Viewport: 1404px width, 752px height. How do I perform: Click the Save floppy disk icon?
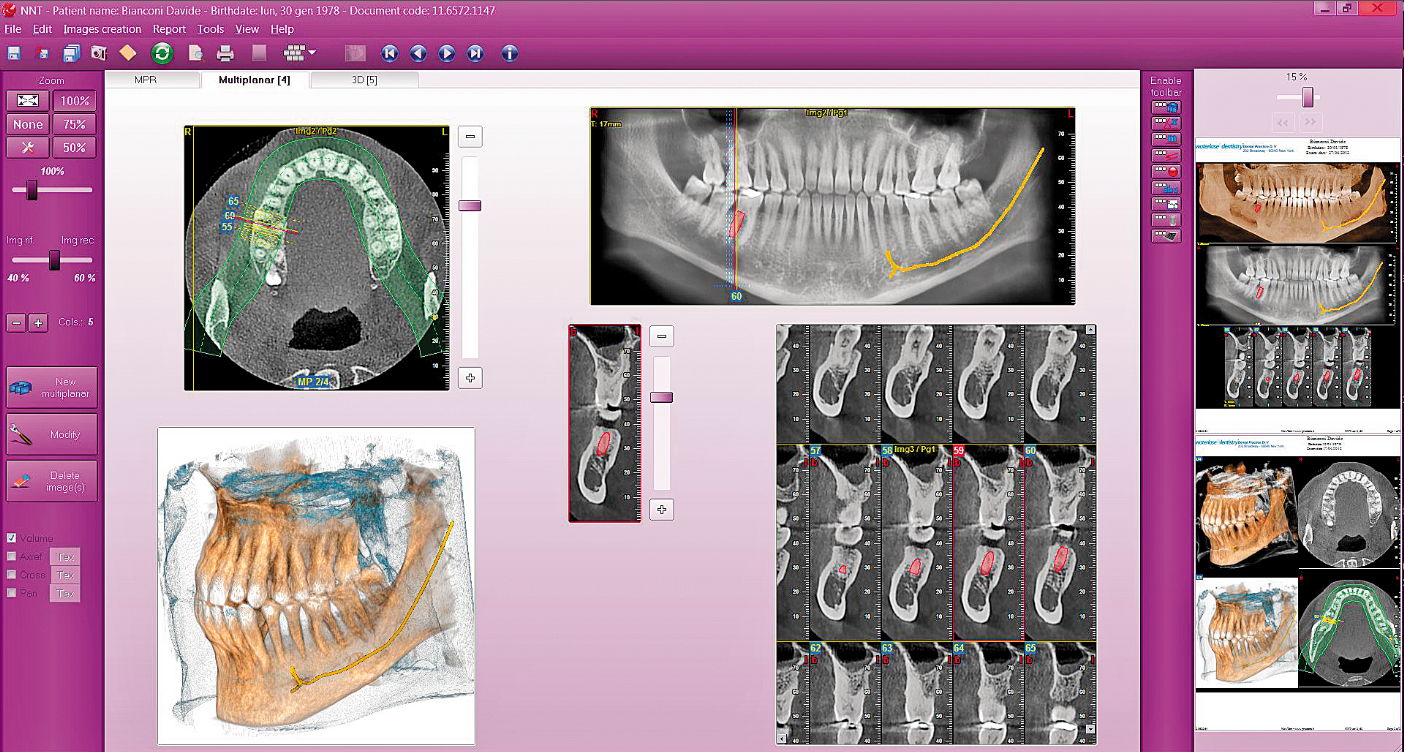coord(14,53)
